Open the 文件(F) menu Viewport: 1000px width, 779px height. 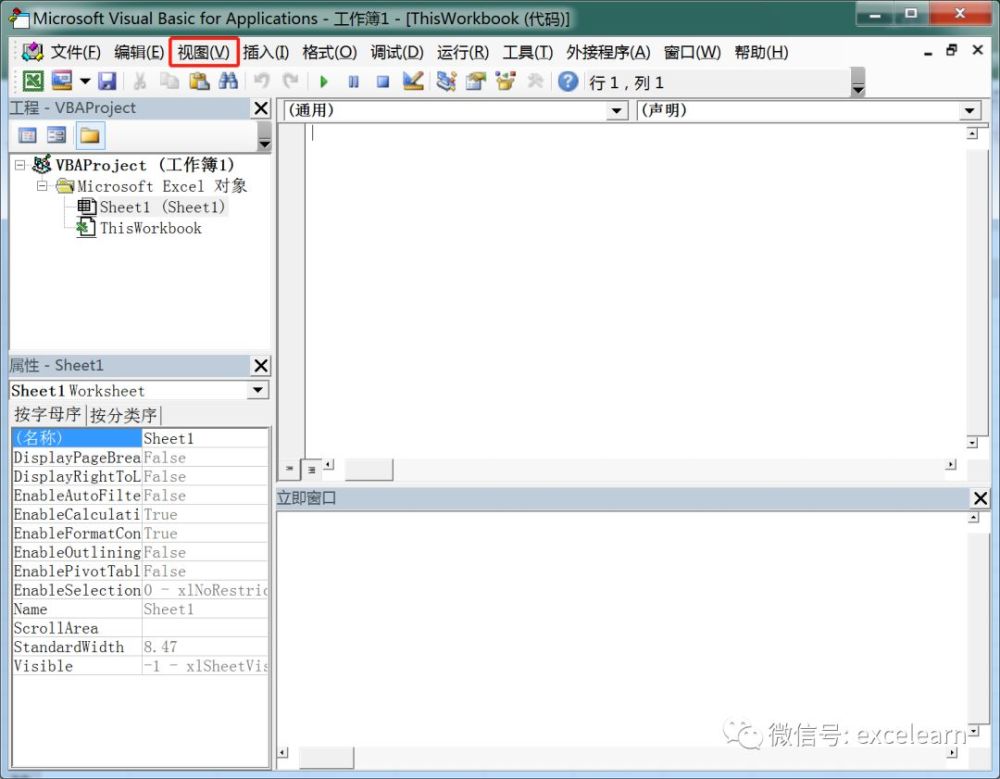click(x=76, y=52)
